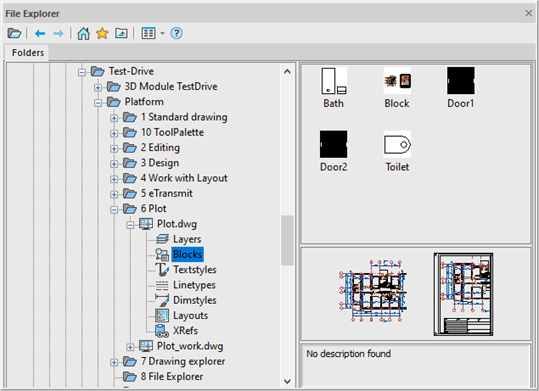Click the add-folder-to-favorites icon

pos(121,33)
